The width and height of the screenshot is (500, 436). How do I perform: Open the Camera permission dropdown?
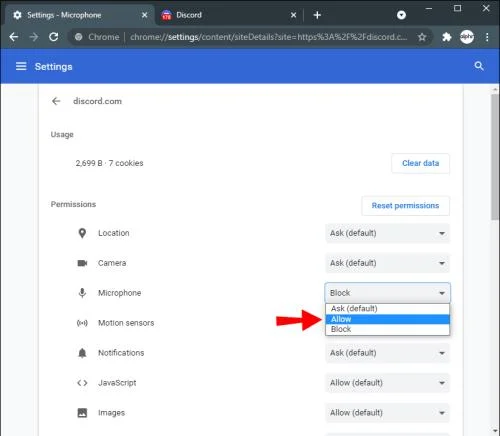(x=387, y=263)
